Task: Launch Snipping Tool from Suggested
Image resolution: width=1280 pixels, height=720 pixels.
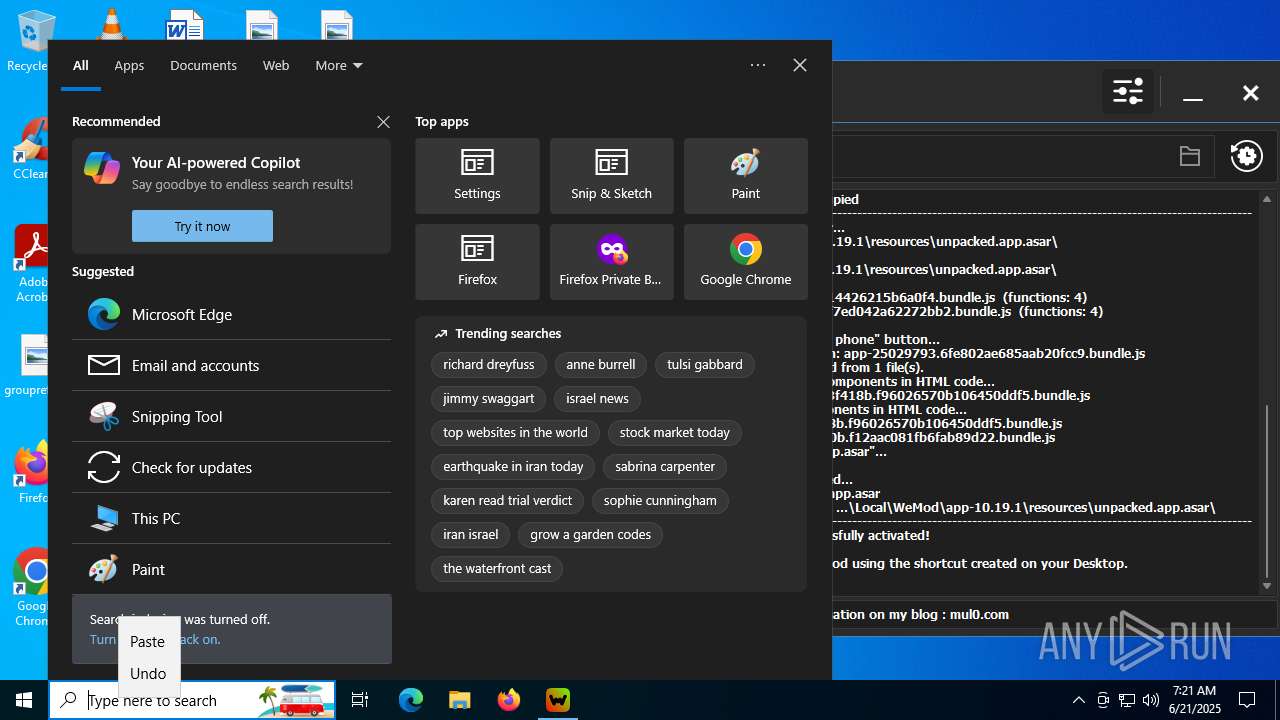Action: [x=231, y=416]
